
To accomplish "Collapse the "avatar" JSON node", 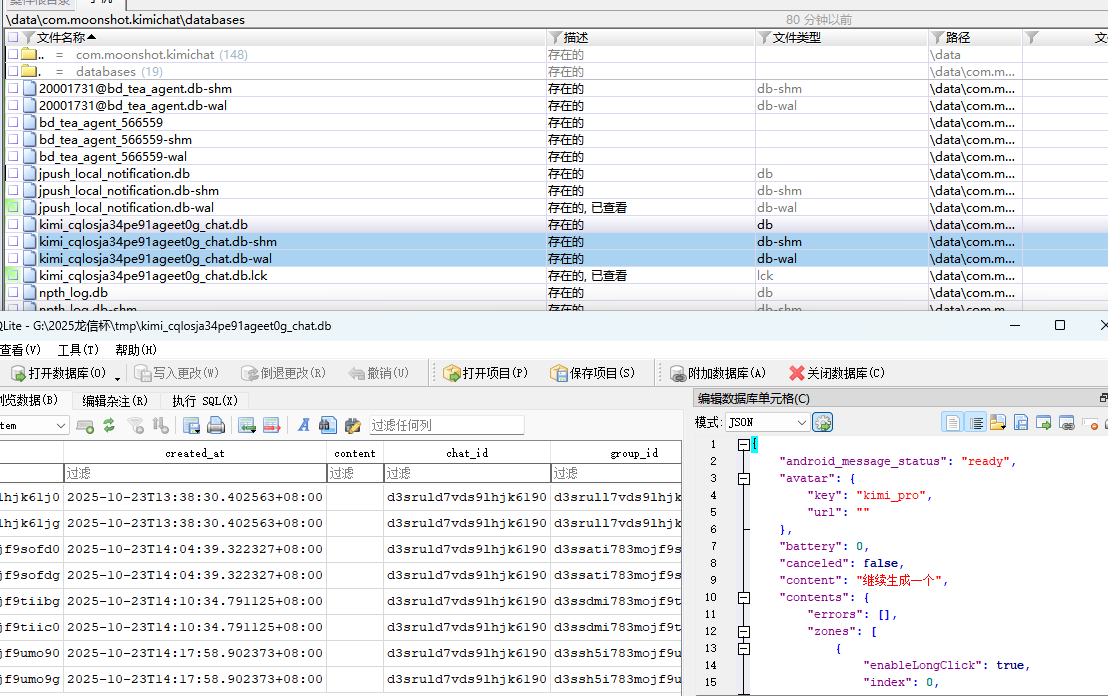I will [742, 479].
